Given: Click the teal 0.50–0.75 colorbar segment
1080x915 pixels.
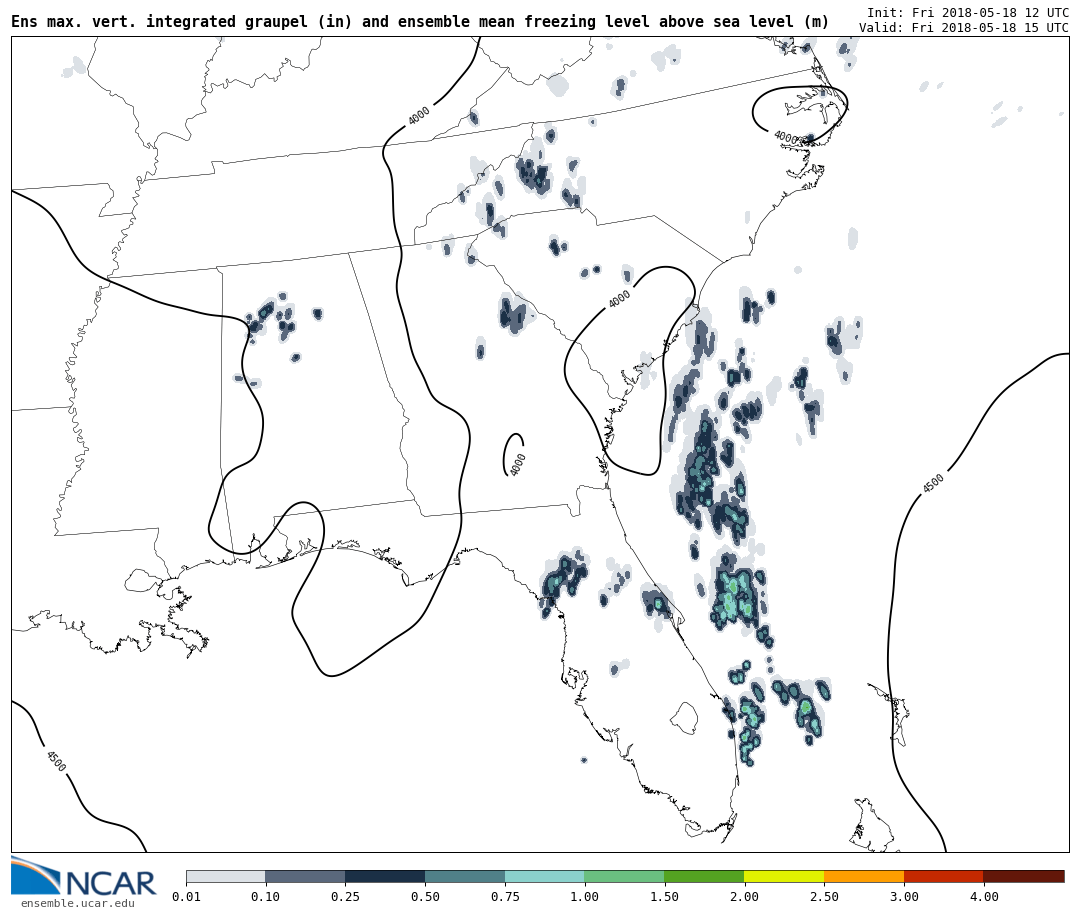Looking at the screenshot, I should pyautogui.click(x=465, y=876).
